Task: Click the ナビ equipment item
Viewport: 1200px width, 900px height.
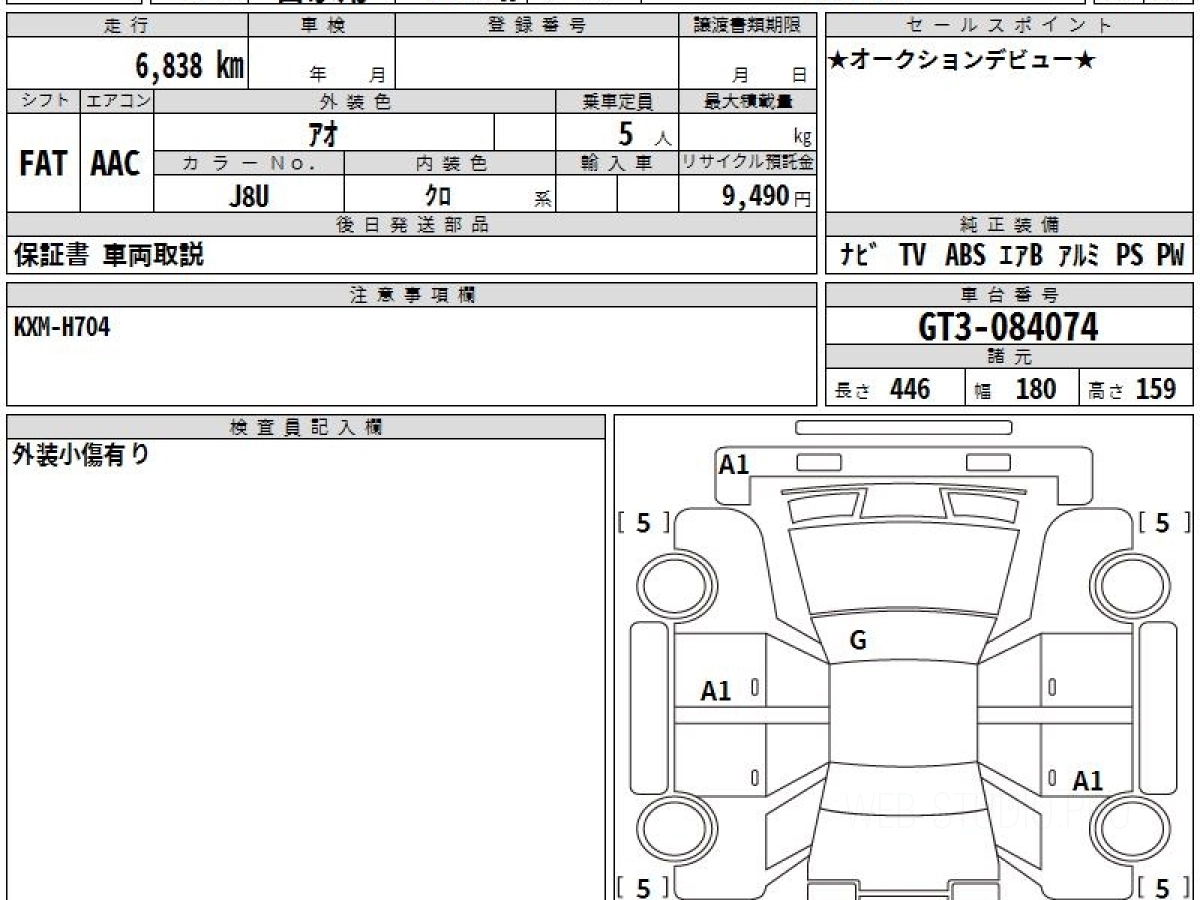Action: tap(858, 256)
